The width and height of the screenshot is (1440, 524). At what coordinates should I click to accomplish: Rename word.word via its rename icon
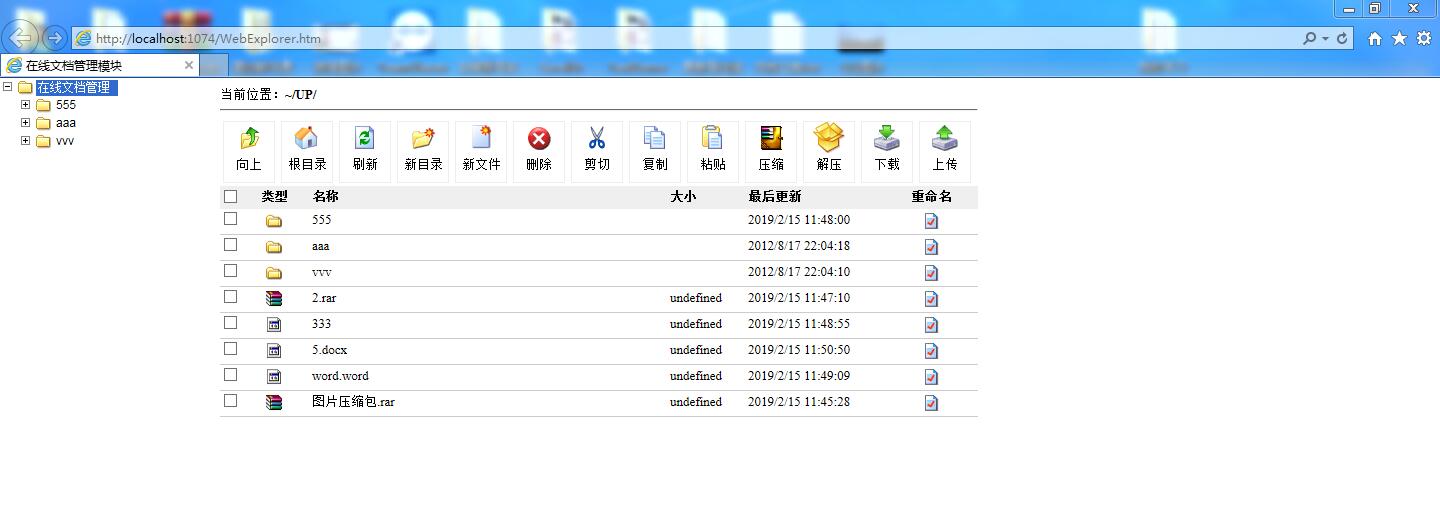point(931,377)
